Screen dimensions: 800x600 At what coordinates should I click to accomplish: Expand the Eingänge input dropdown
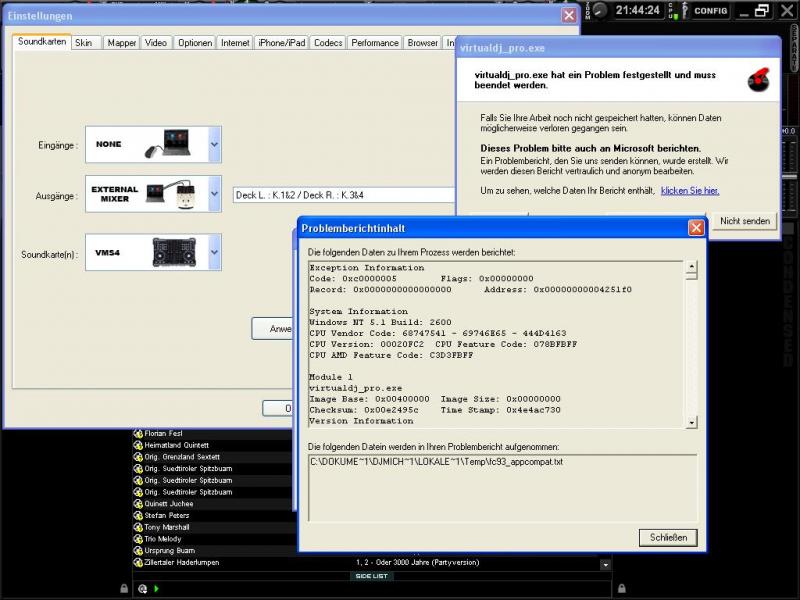(214, 145)
